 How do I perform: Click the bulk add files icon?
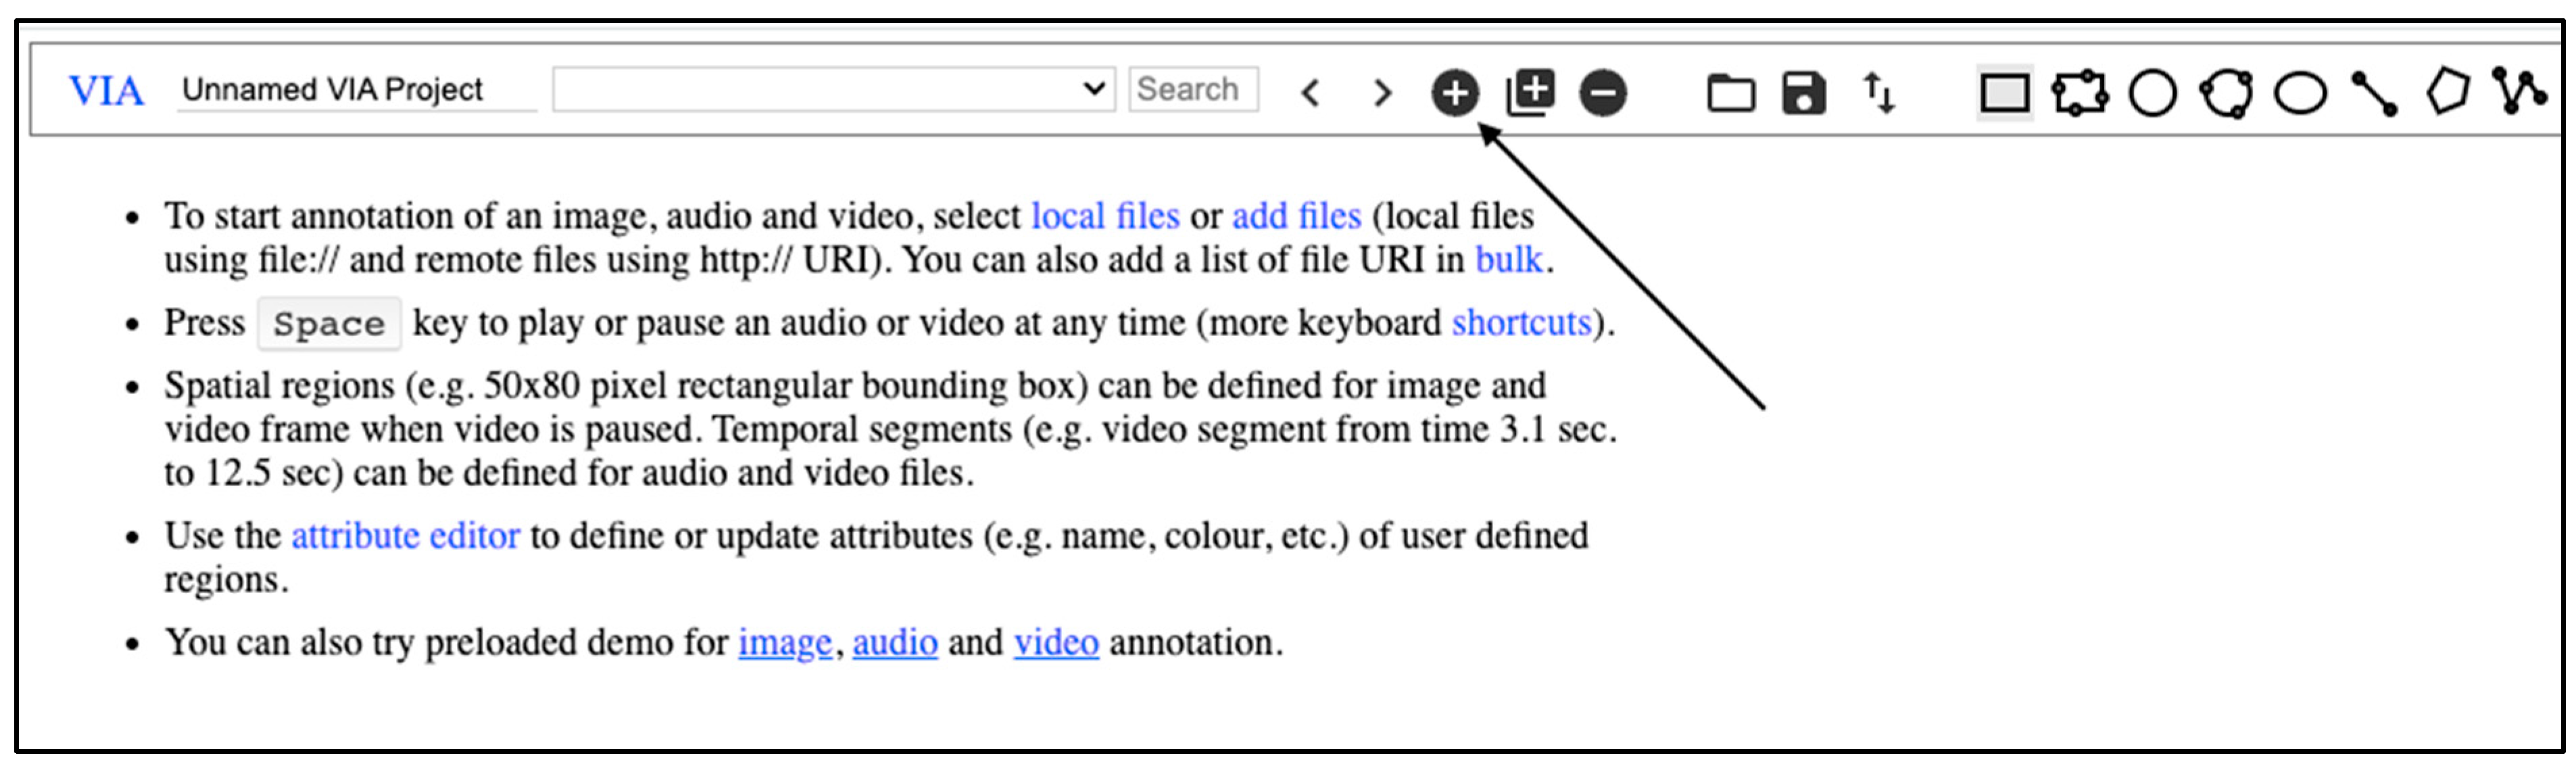click(x=1530, y=93)
